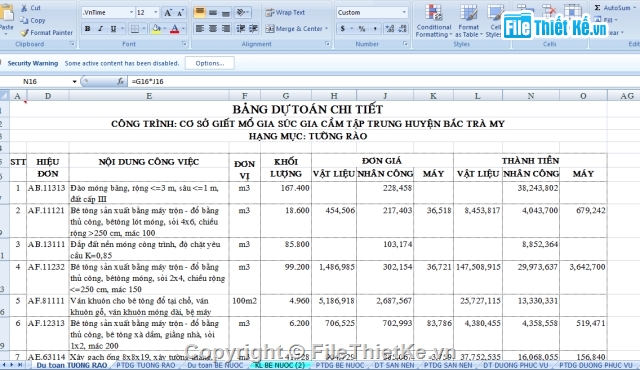Viewport: 640px width, 370px height.
Task: Open the .VnTime font name dropdown
Action: [131, 13]
